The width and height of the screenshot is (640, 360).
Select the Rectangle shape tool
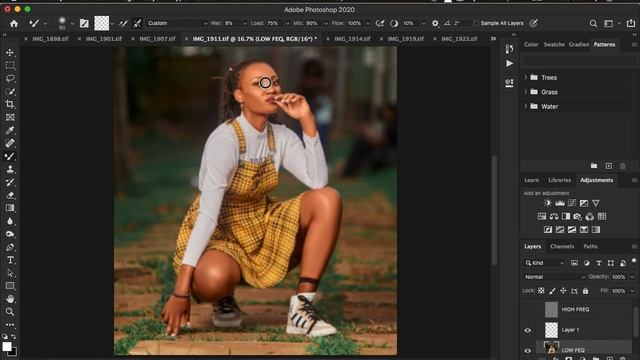[10, 286]
